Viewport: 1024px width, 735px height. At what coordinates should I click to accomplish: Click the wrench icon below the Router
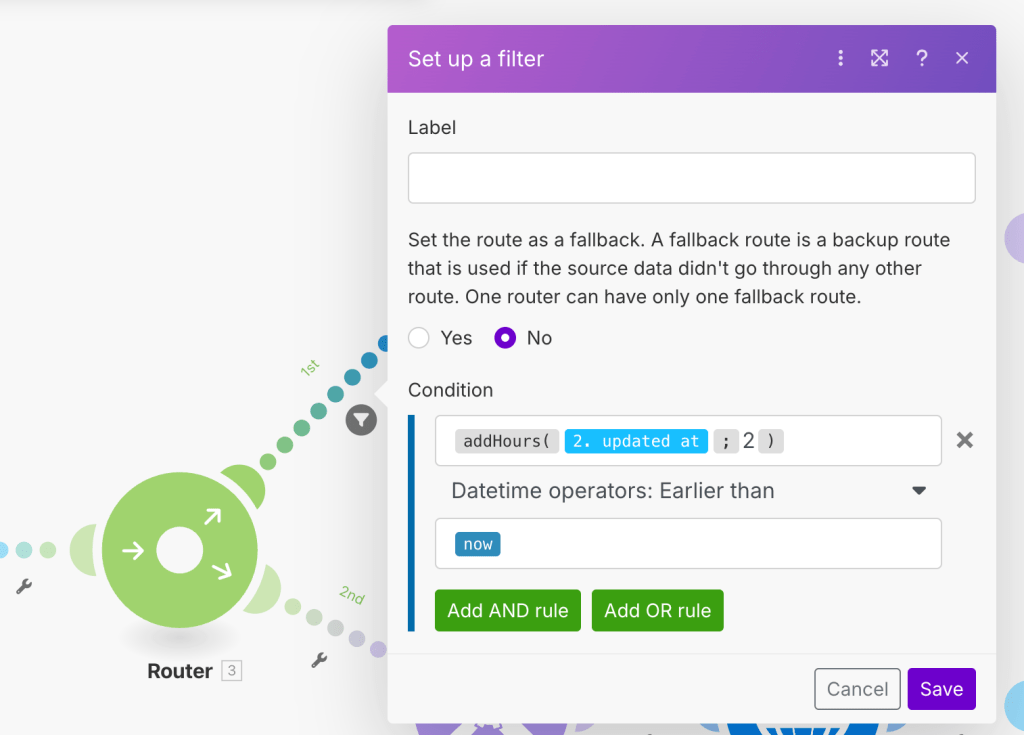[319, 662]
